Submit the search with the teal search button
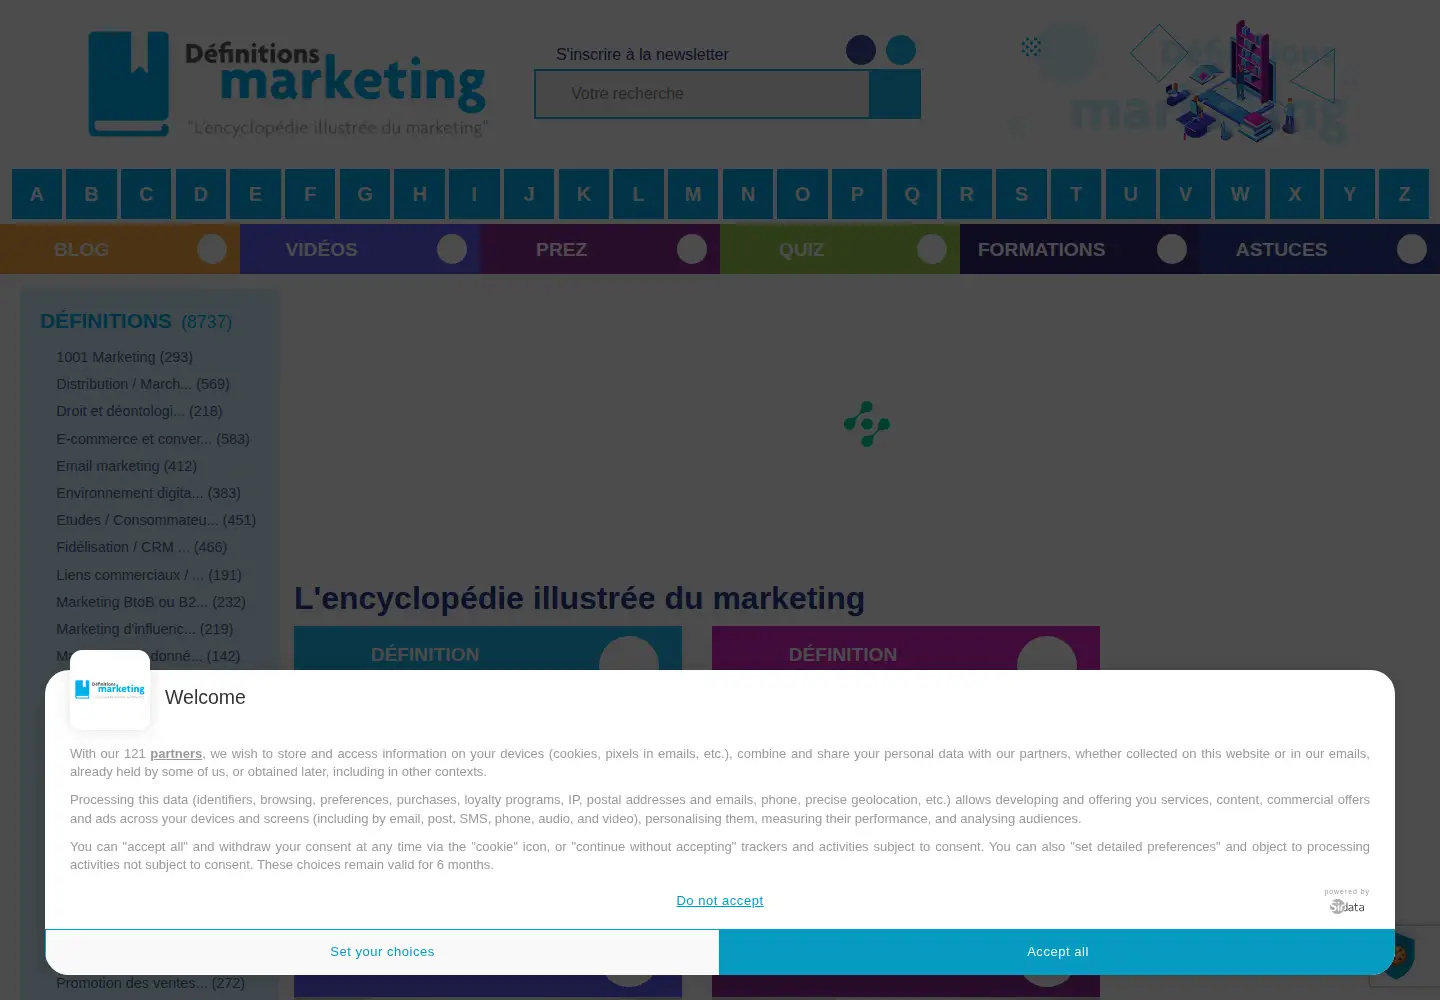 pyautogui.click(x=895, y=94)
